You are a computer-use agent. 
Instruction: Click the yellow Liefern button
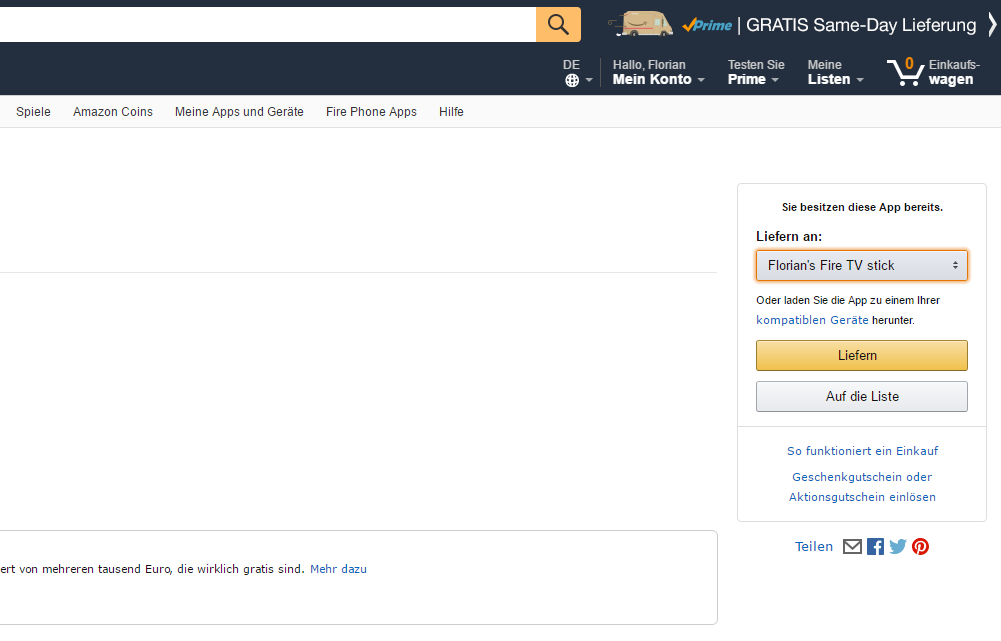[862, 356]
